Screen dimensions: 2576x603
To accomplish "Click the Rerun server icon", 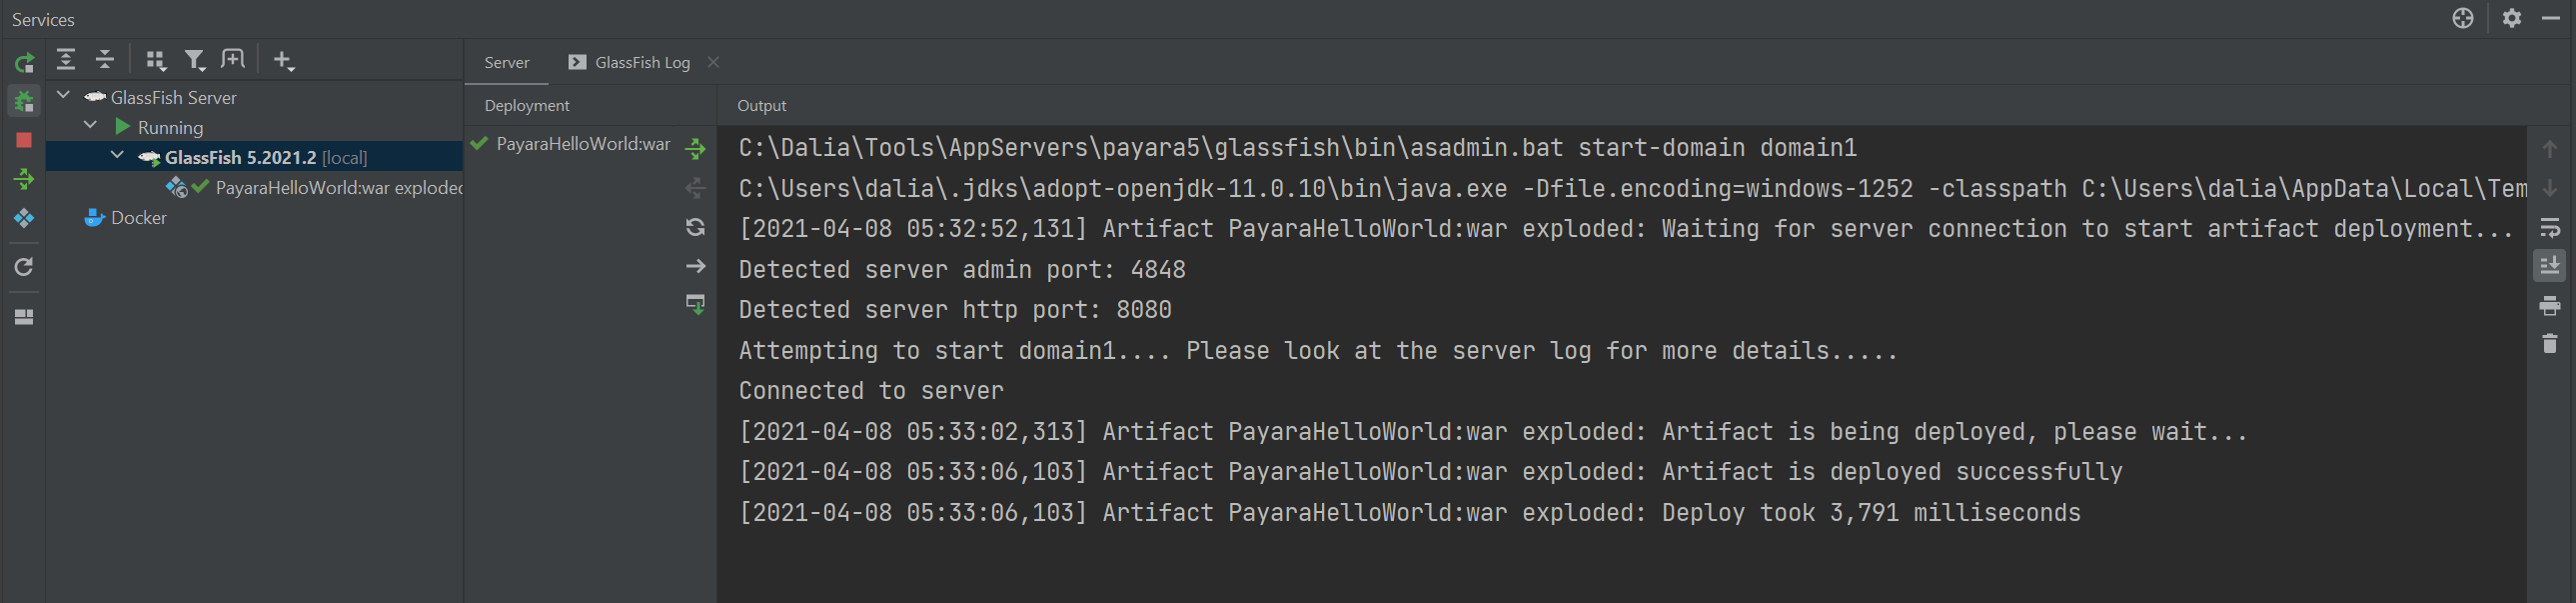I will [24, 62].
